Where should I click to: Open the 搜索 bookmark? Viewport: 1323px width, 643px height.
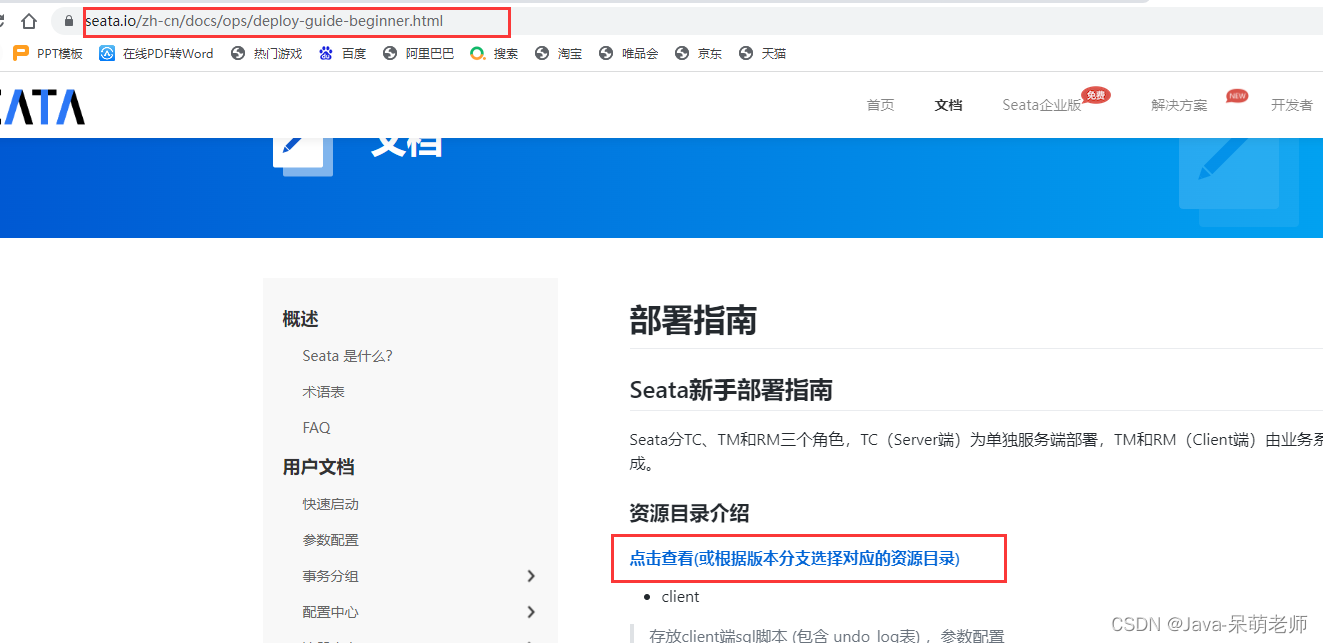494,53
